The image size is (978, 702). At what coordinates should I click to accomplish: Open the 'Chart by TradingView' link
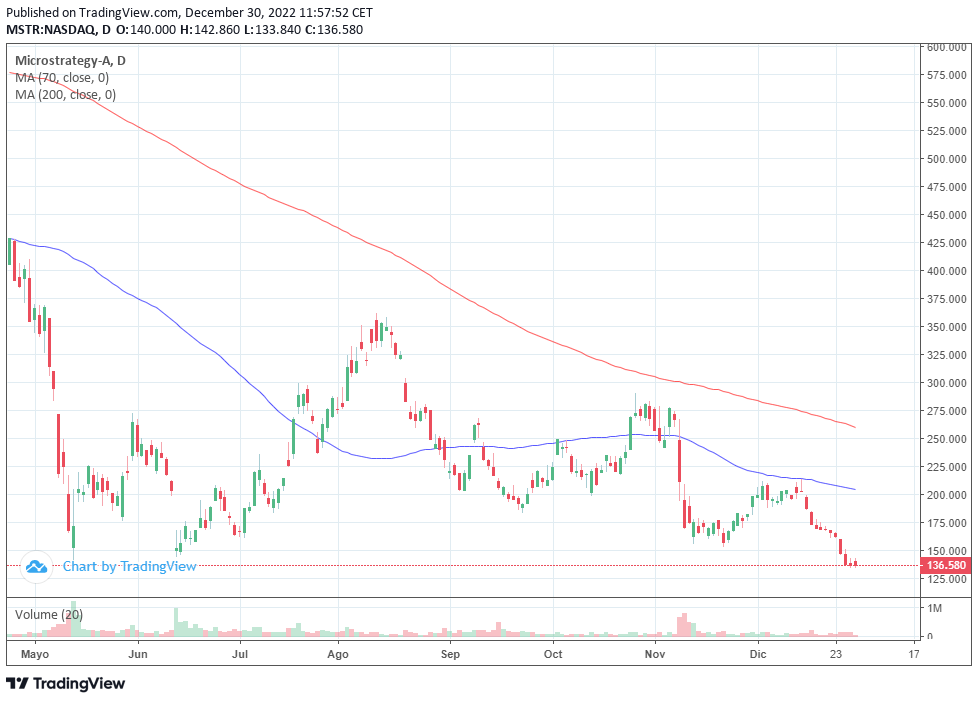(x=129, y=567)
